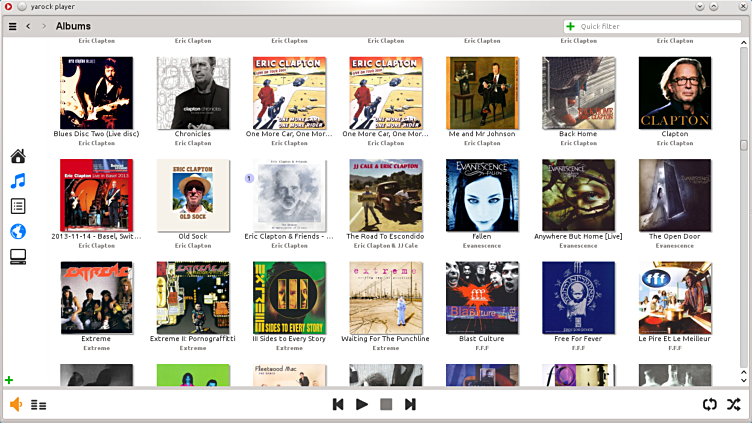The width and height of the screenshot is (752, 423).
Task: Open the Home view in sidebar
Action: (18, 156)
